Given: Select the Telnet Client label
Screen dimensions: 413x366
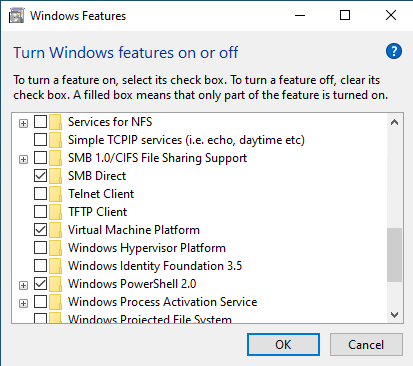Looking at the screenshot, I should (101, 194).
